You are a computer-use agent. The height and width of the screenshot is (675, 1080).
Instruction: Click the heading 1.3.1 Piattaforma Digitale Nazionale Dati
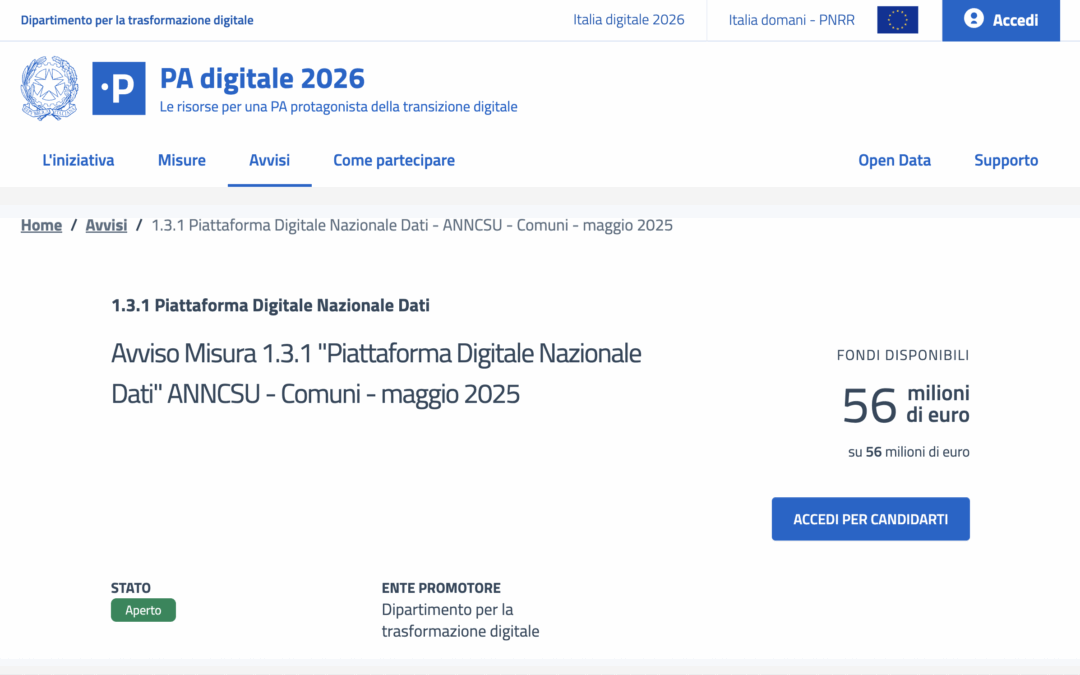[x=270, y=305]
